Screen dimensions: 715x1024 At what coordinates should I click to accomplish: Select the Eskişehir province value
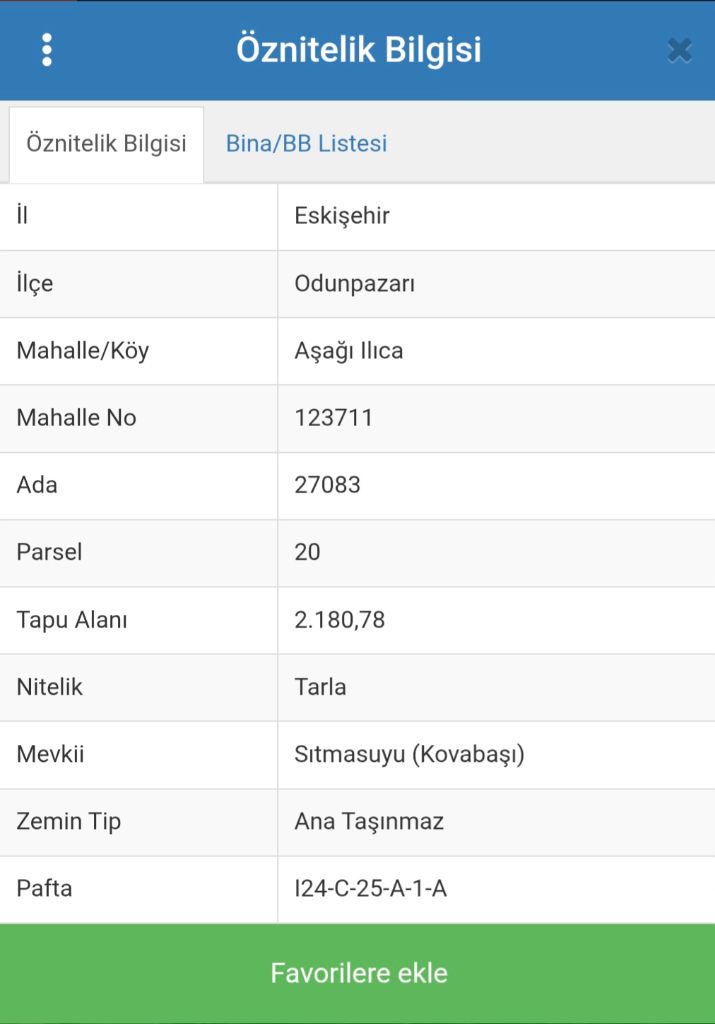click(342, 216)
